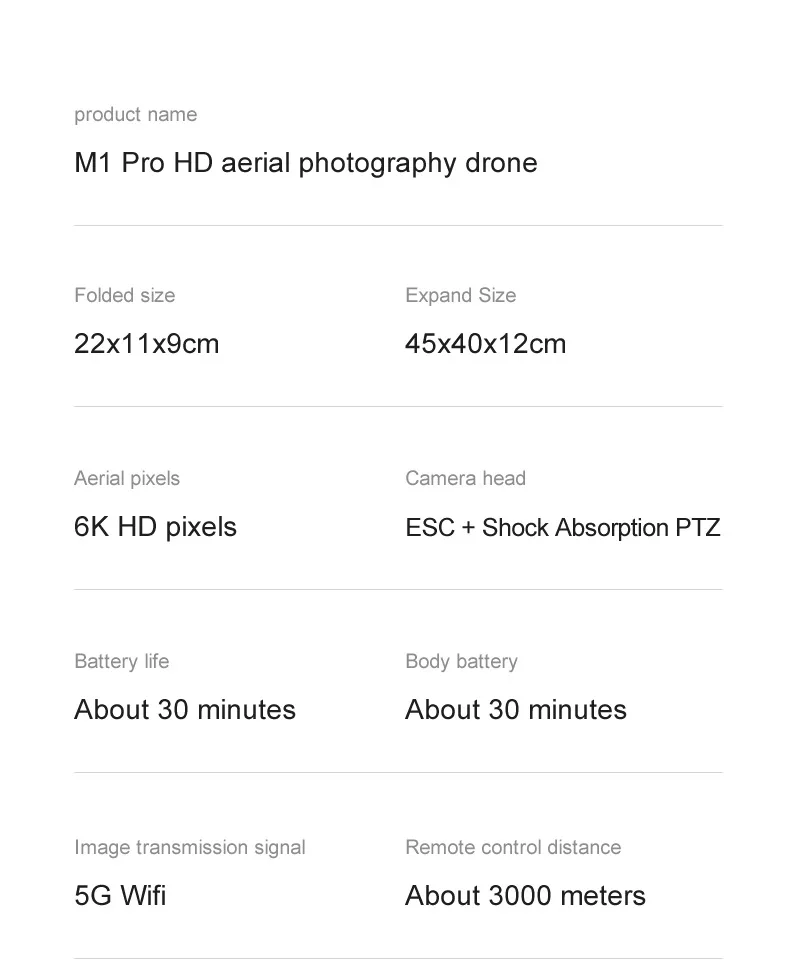The image size is (790, 978).
Task: Click the 'Aerial pixels' label
Action: tap(127, 479)
